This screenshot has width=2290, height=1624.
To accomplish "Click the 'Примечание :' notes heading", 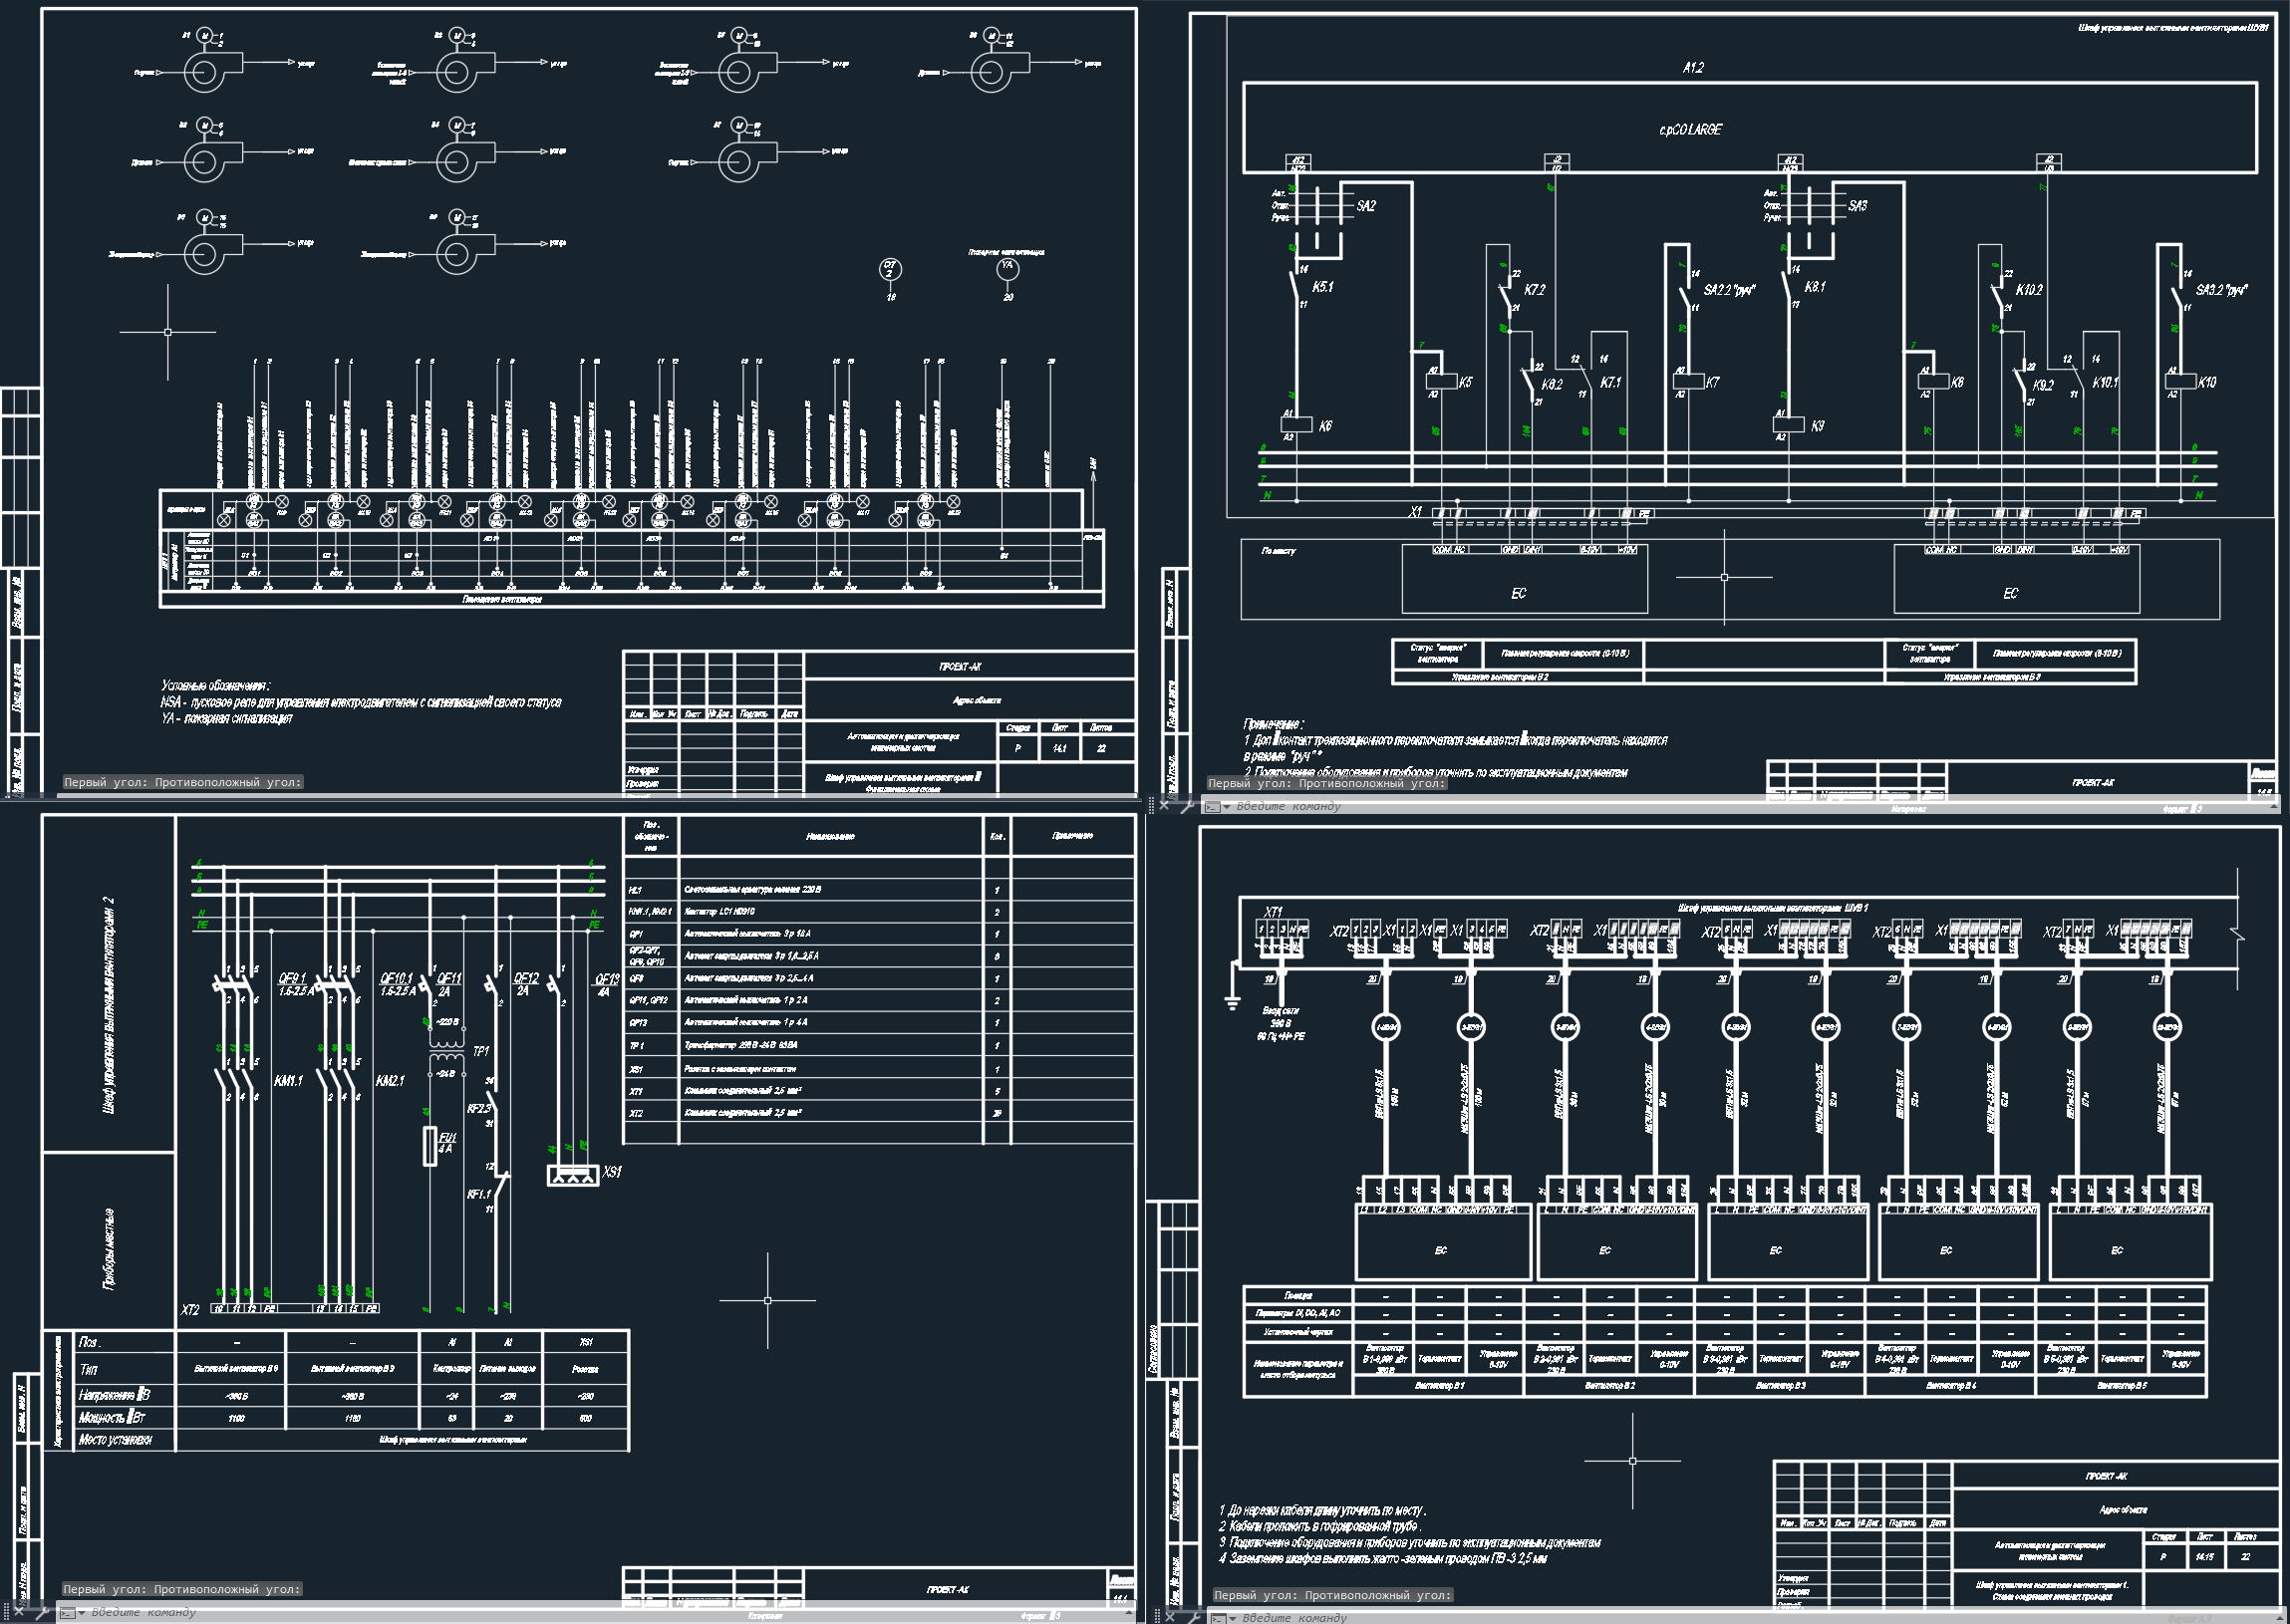I will (1273, 723).
